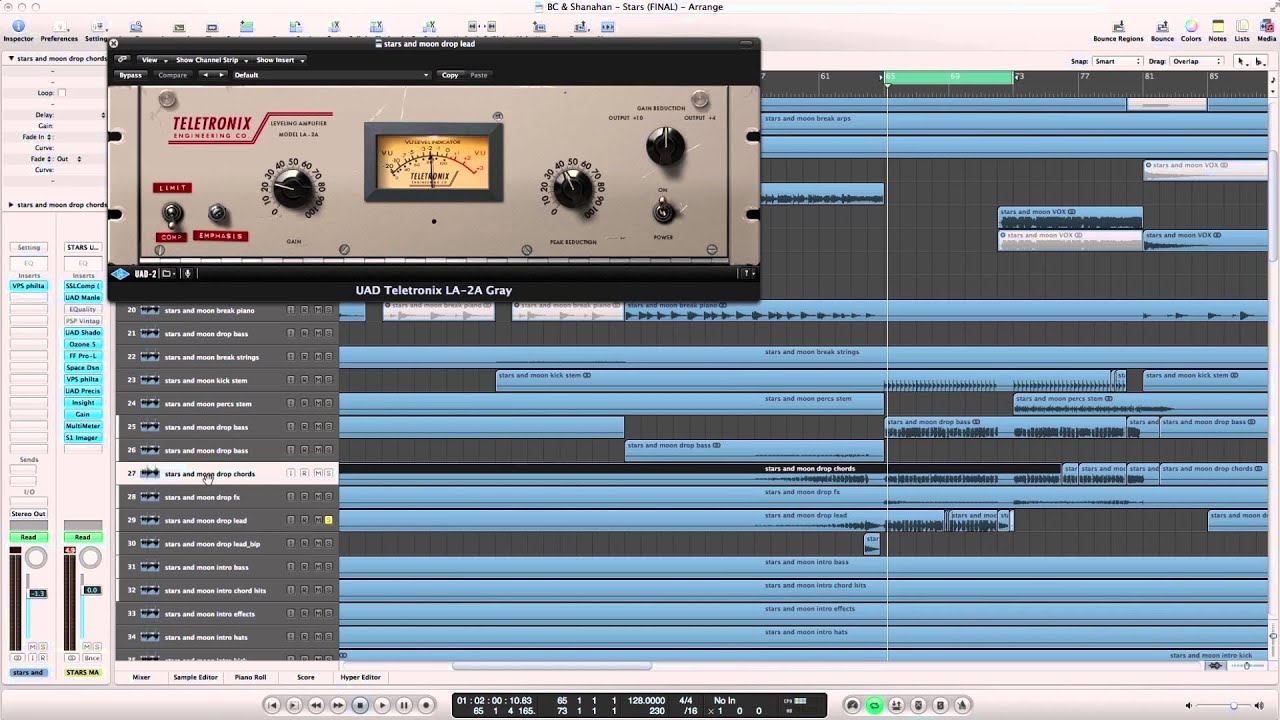This screenshot has height=720, width=1280.
Task: Click the Compare button in the plugin header
Action: 172,75
